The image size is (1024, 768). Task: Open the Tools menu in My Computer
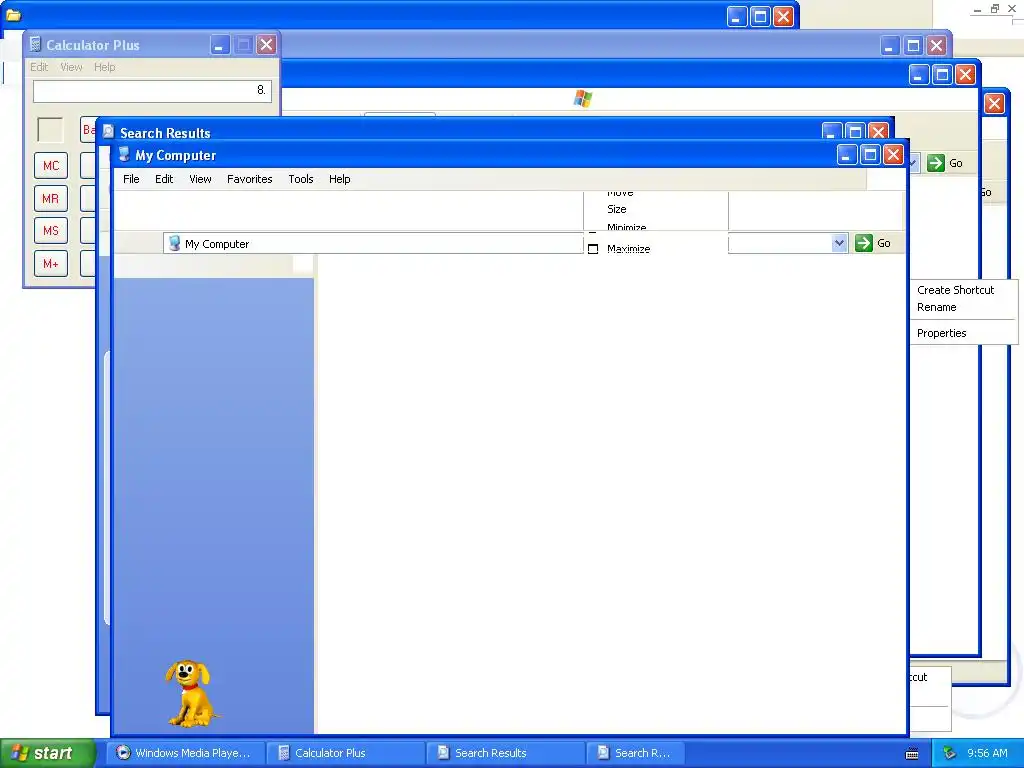(x=301, y=179)
